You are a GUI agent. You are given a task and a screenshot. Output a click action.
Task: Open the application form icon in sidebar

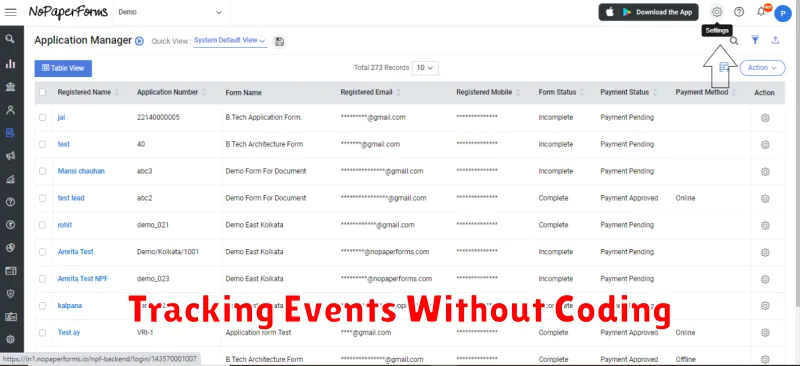(10, 133)
